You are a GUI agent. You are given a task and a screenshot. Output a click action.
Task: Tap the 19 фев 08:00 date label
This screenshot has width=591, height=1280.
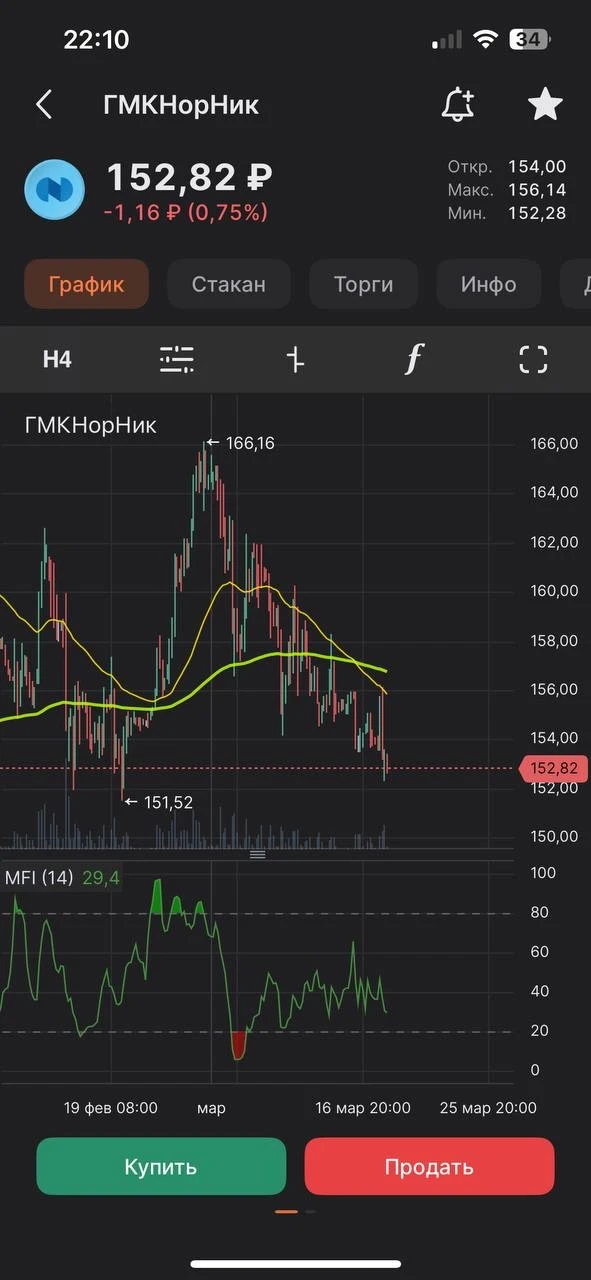(111, 1107)
